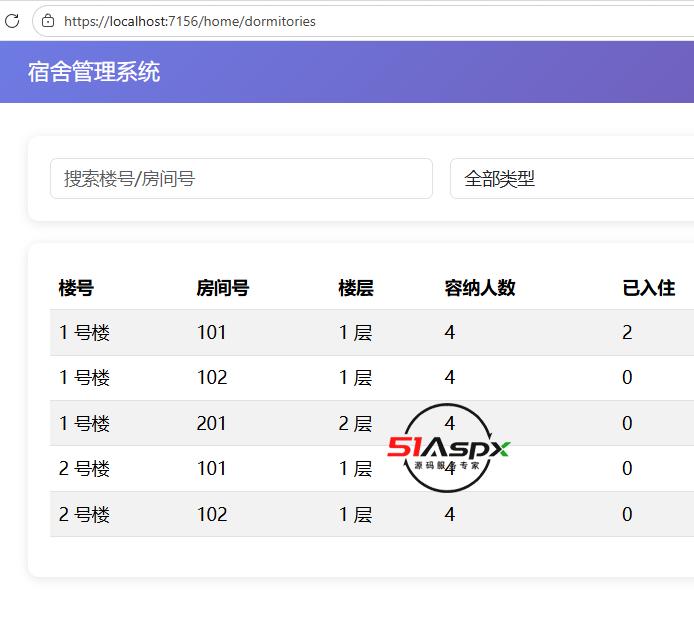The image size is (694, 639).
Task: Click the 宿舍管理系统 header title
Action: [x=94, y=72]
